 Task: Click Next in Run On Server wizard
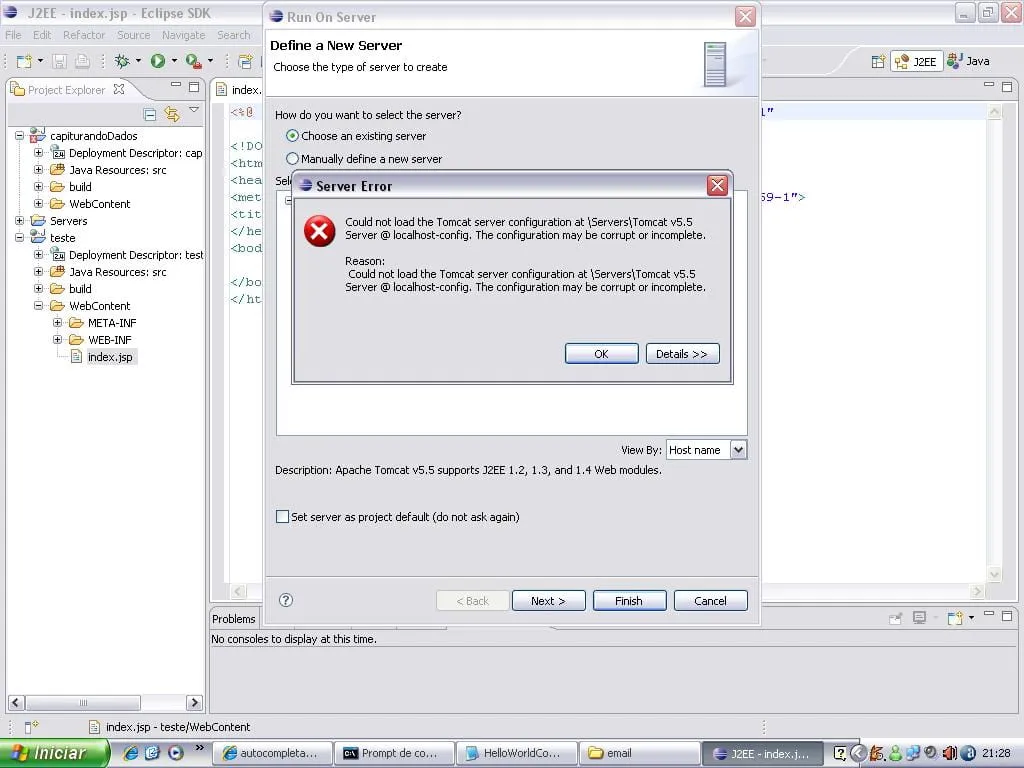(x=549, y=601)
